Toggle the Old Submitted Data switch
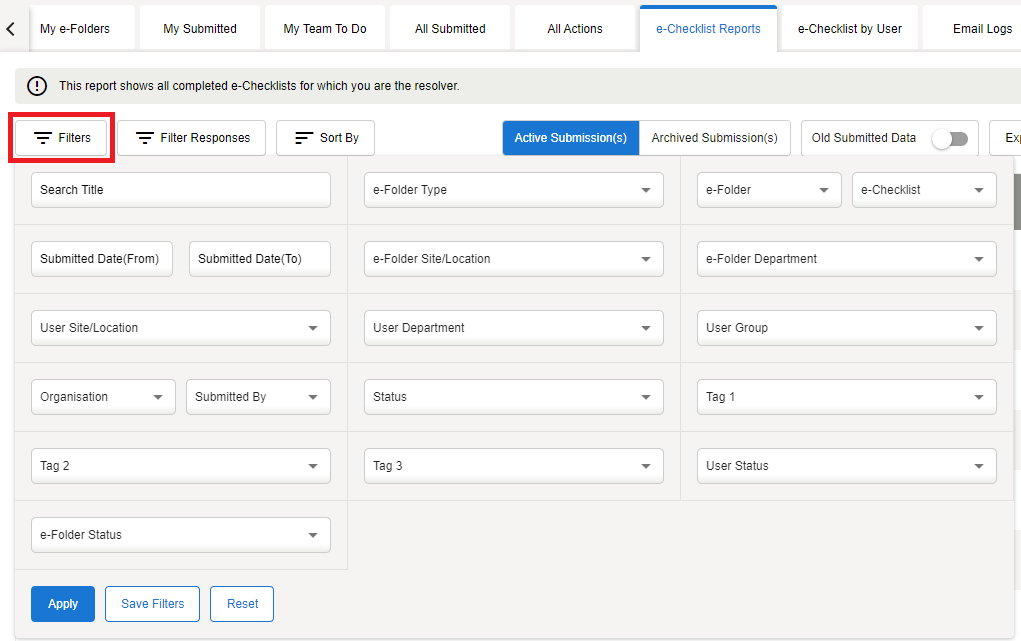Screen dimensions: 1021x641 tap(949, 139)
